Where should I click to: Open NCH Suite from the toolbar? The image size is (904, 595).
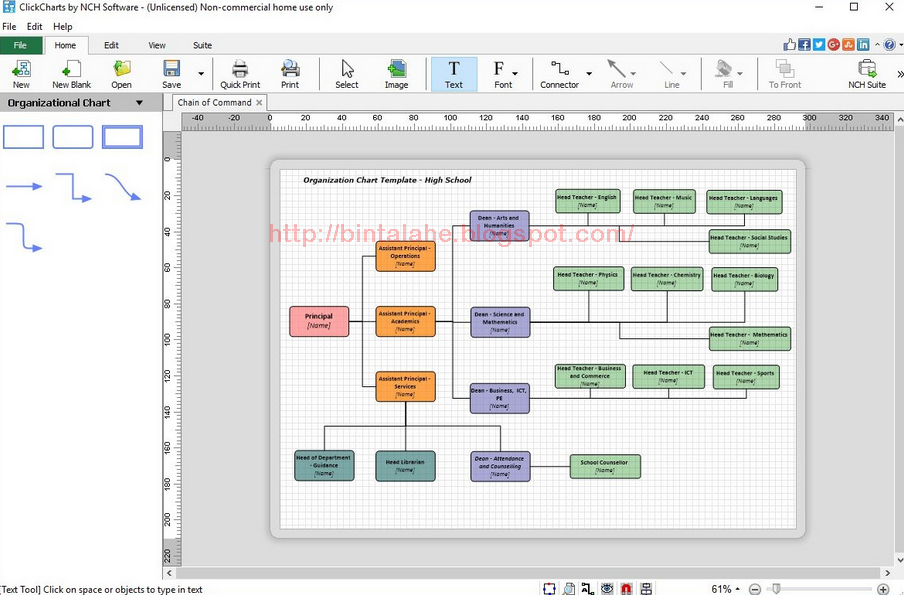(x=866, y=72)
